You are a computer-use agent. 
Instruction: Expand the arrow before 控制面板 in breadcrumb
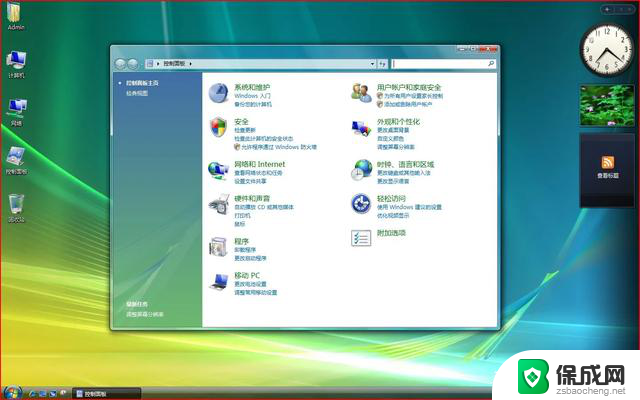click(158, 64)
